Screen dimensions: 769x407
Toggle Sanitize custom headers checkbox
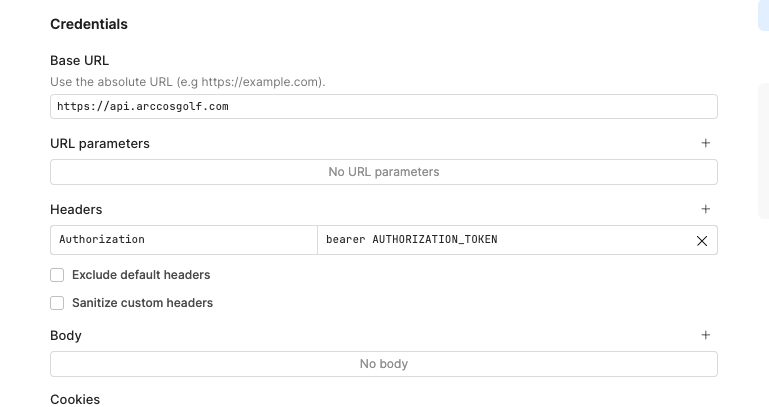[58, 303]
